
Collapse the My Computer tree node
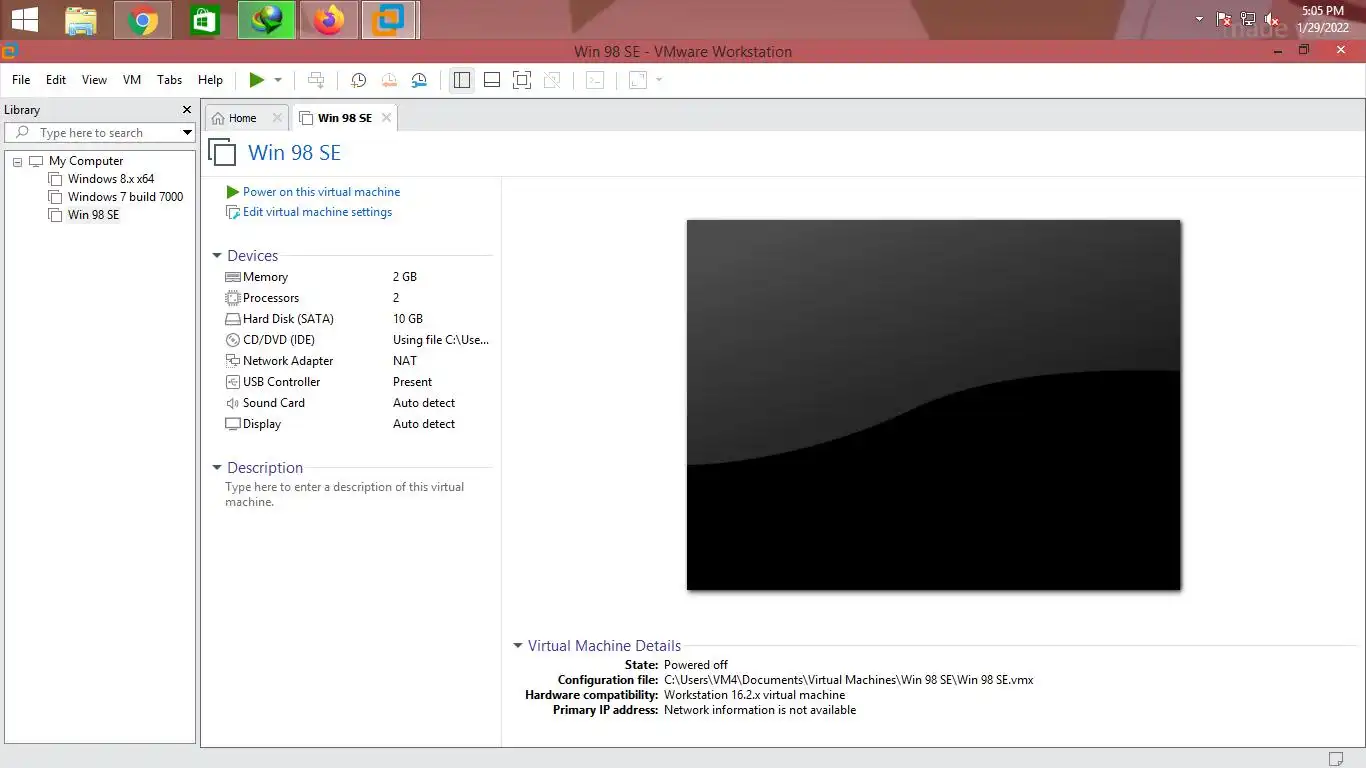(18, 161)
